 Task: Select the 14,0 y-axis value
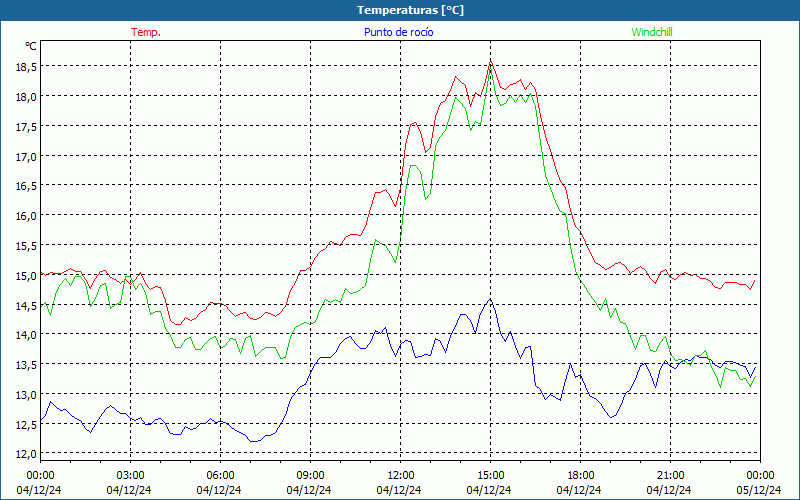26,335
